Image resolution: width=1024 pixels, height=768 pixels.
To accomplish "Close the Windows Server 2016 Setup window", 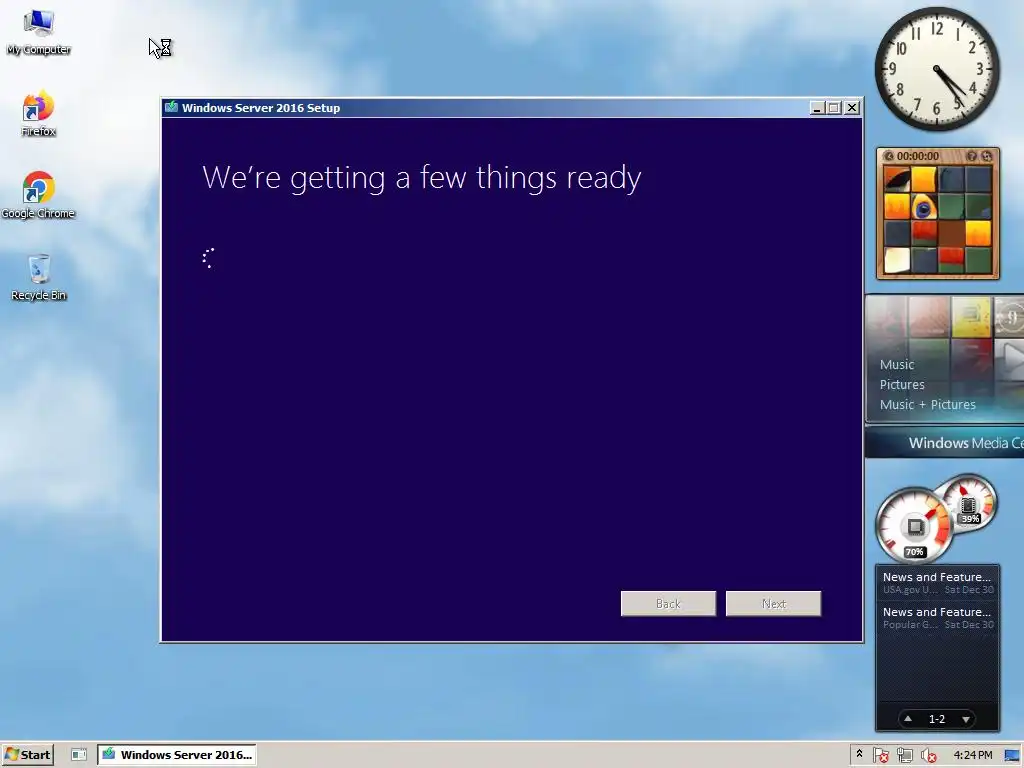I will click(x=852, y=108).
